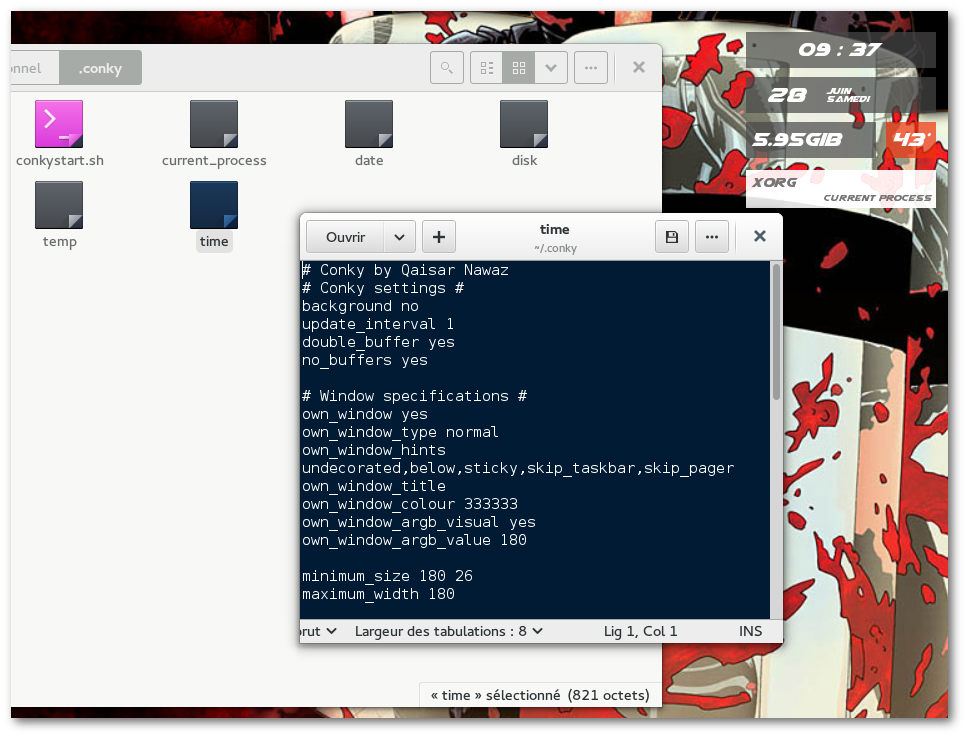967x737 pixels.
Task: Click the 'update_interval 1' line
Action: tap(378, 324)
